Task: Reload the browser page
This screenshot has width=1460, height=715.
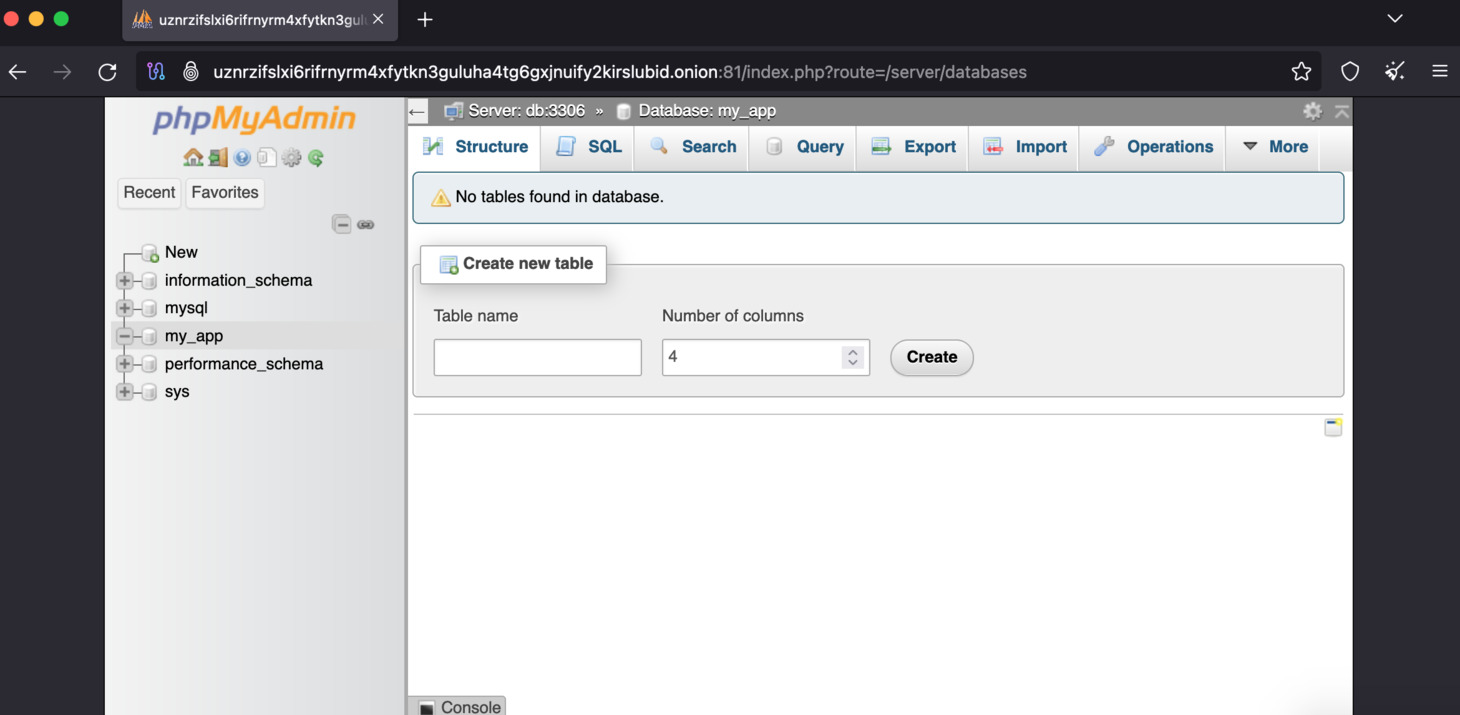Action: coord(107,71)
